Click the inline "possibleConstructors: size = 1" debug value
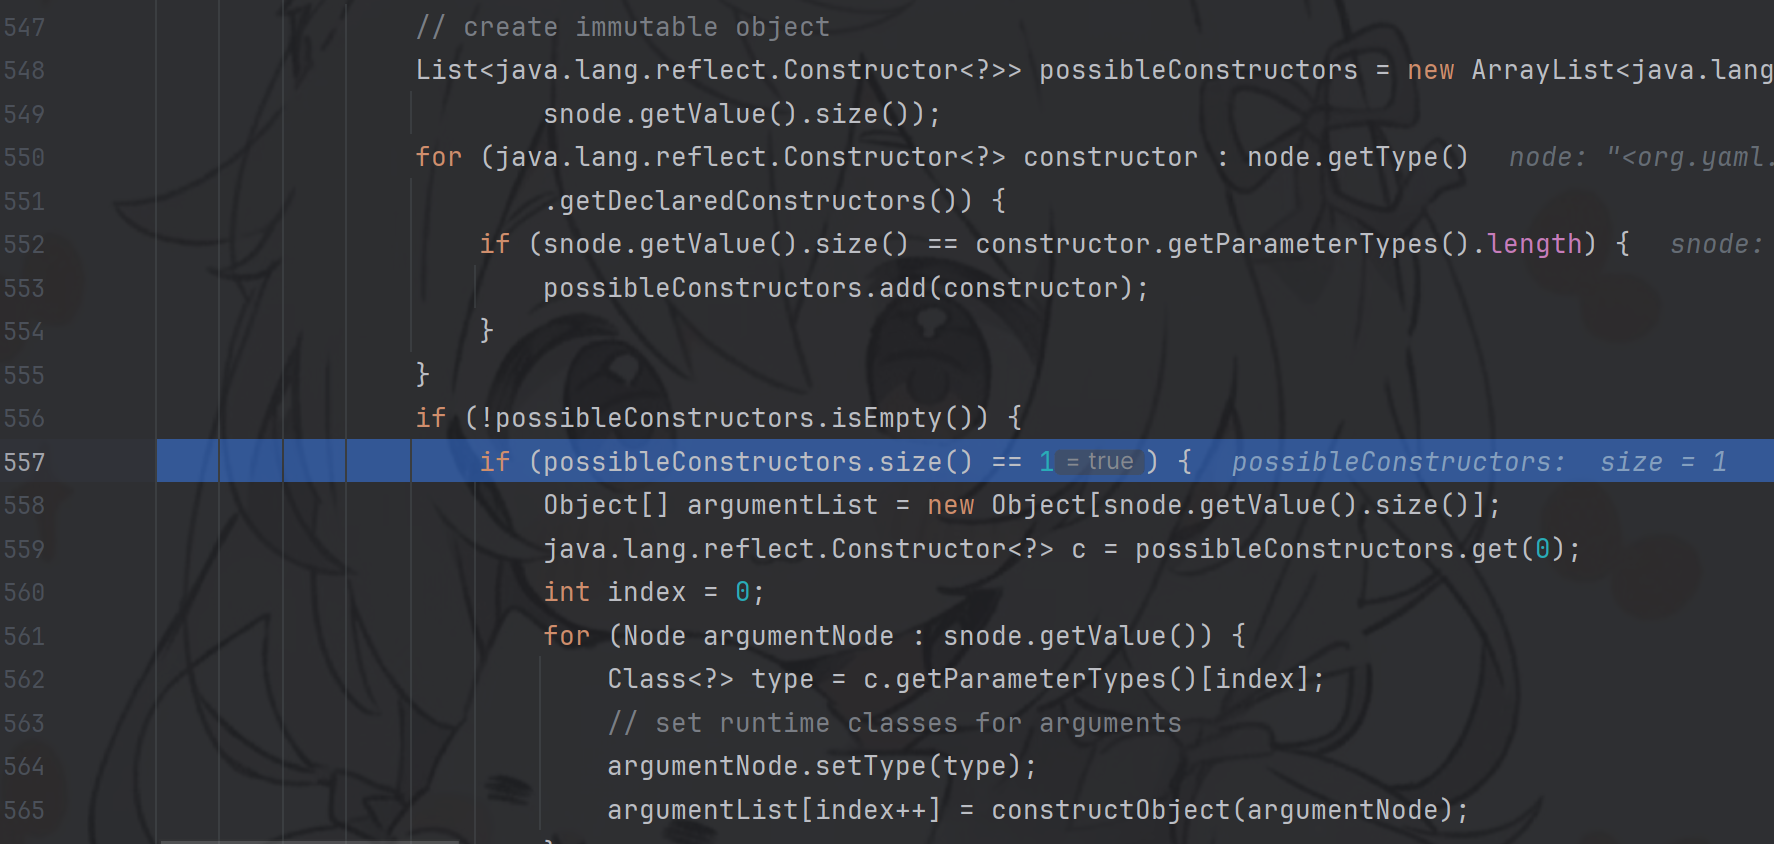The width and height of the screenshot is (1774, 844). (1478, 462)
